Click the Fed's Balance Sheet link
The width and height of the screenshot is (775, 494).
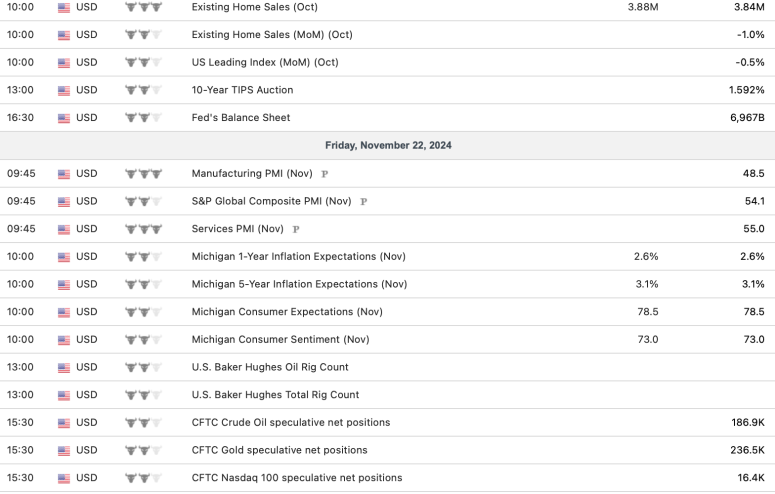[x=240, y=118]
